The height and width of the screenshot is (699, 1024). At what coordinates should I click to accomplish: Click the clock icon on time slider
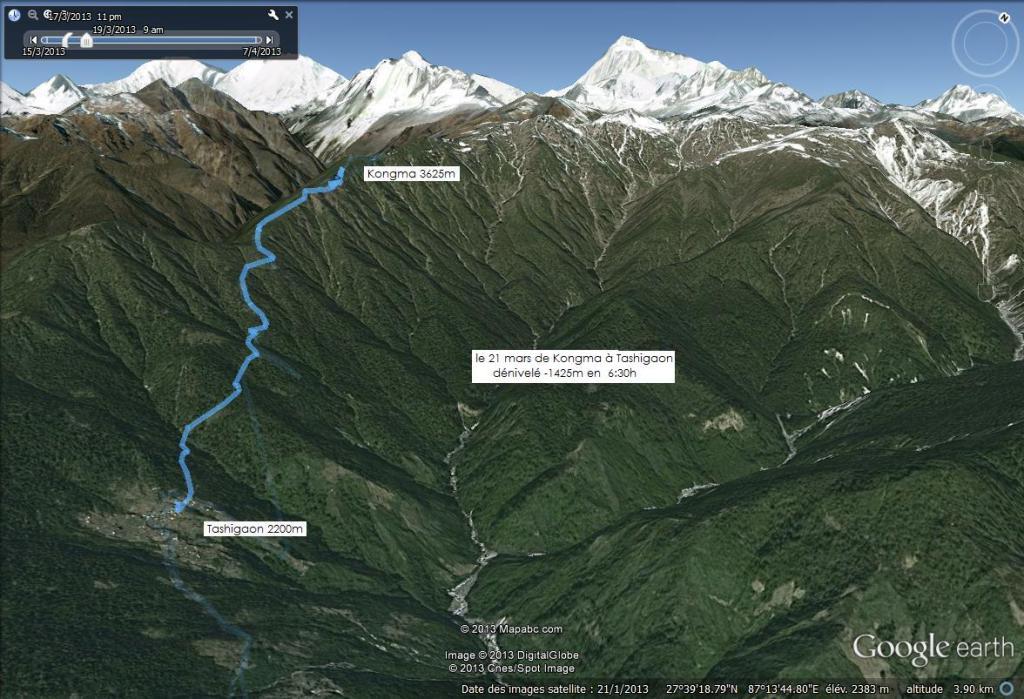click(x=14, y=14)
